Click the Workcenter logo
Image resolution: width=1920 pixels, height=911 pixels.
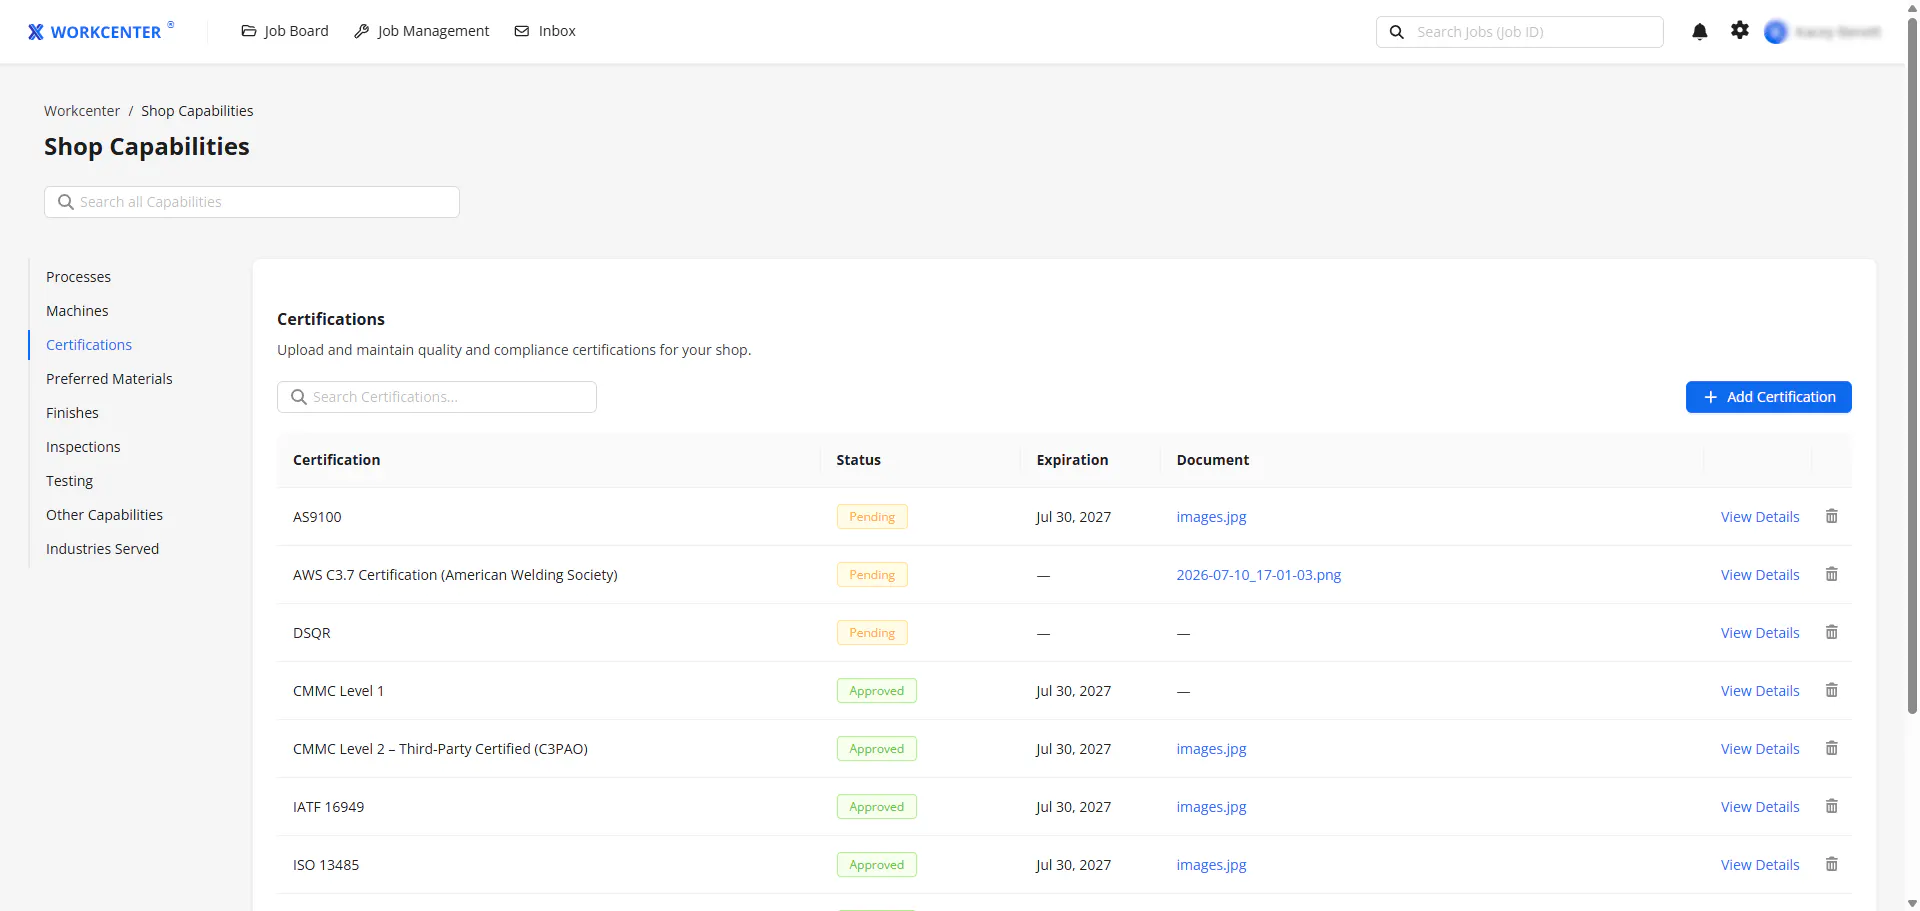(x=100, y=31)
